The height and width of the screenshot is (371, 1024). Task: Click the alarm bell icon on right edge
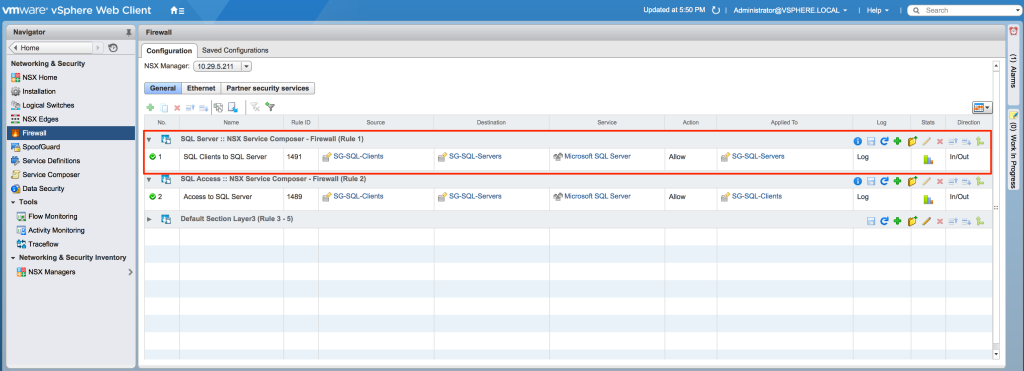tap(1013, 32)
